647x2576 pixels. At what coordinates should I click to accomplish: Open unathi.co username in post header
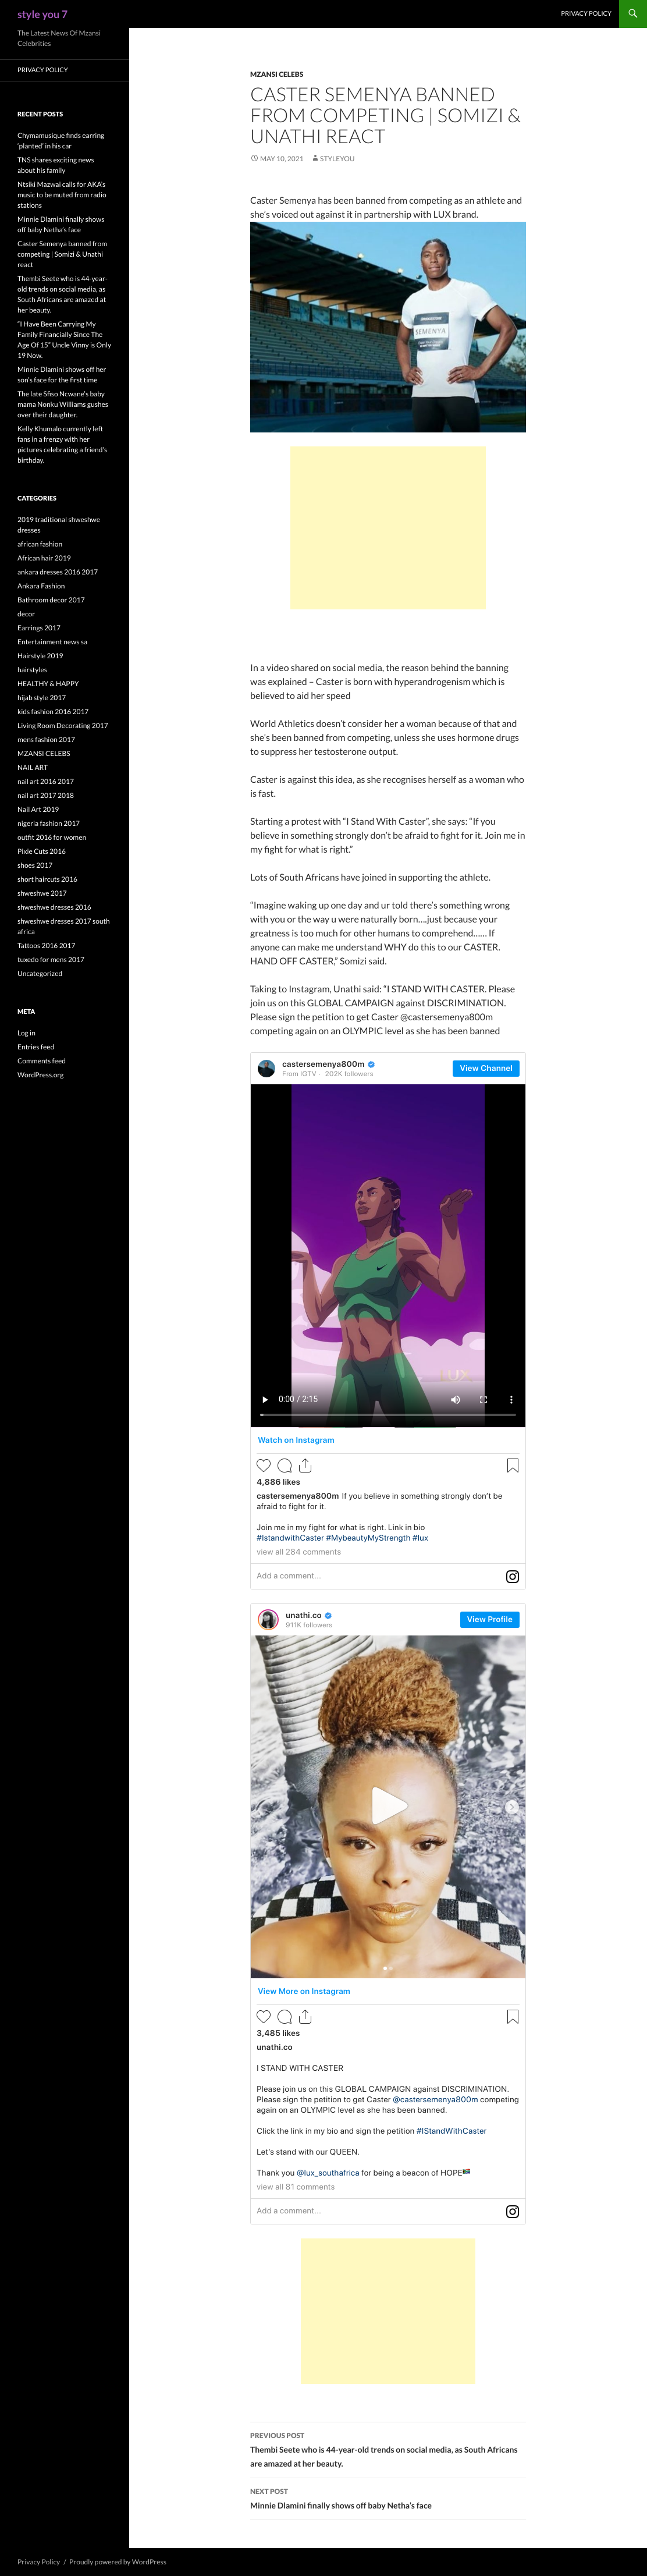[x=304, y=1615]
